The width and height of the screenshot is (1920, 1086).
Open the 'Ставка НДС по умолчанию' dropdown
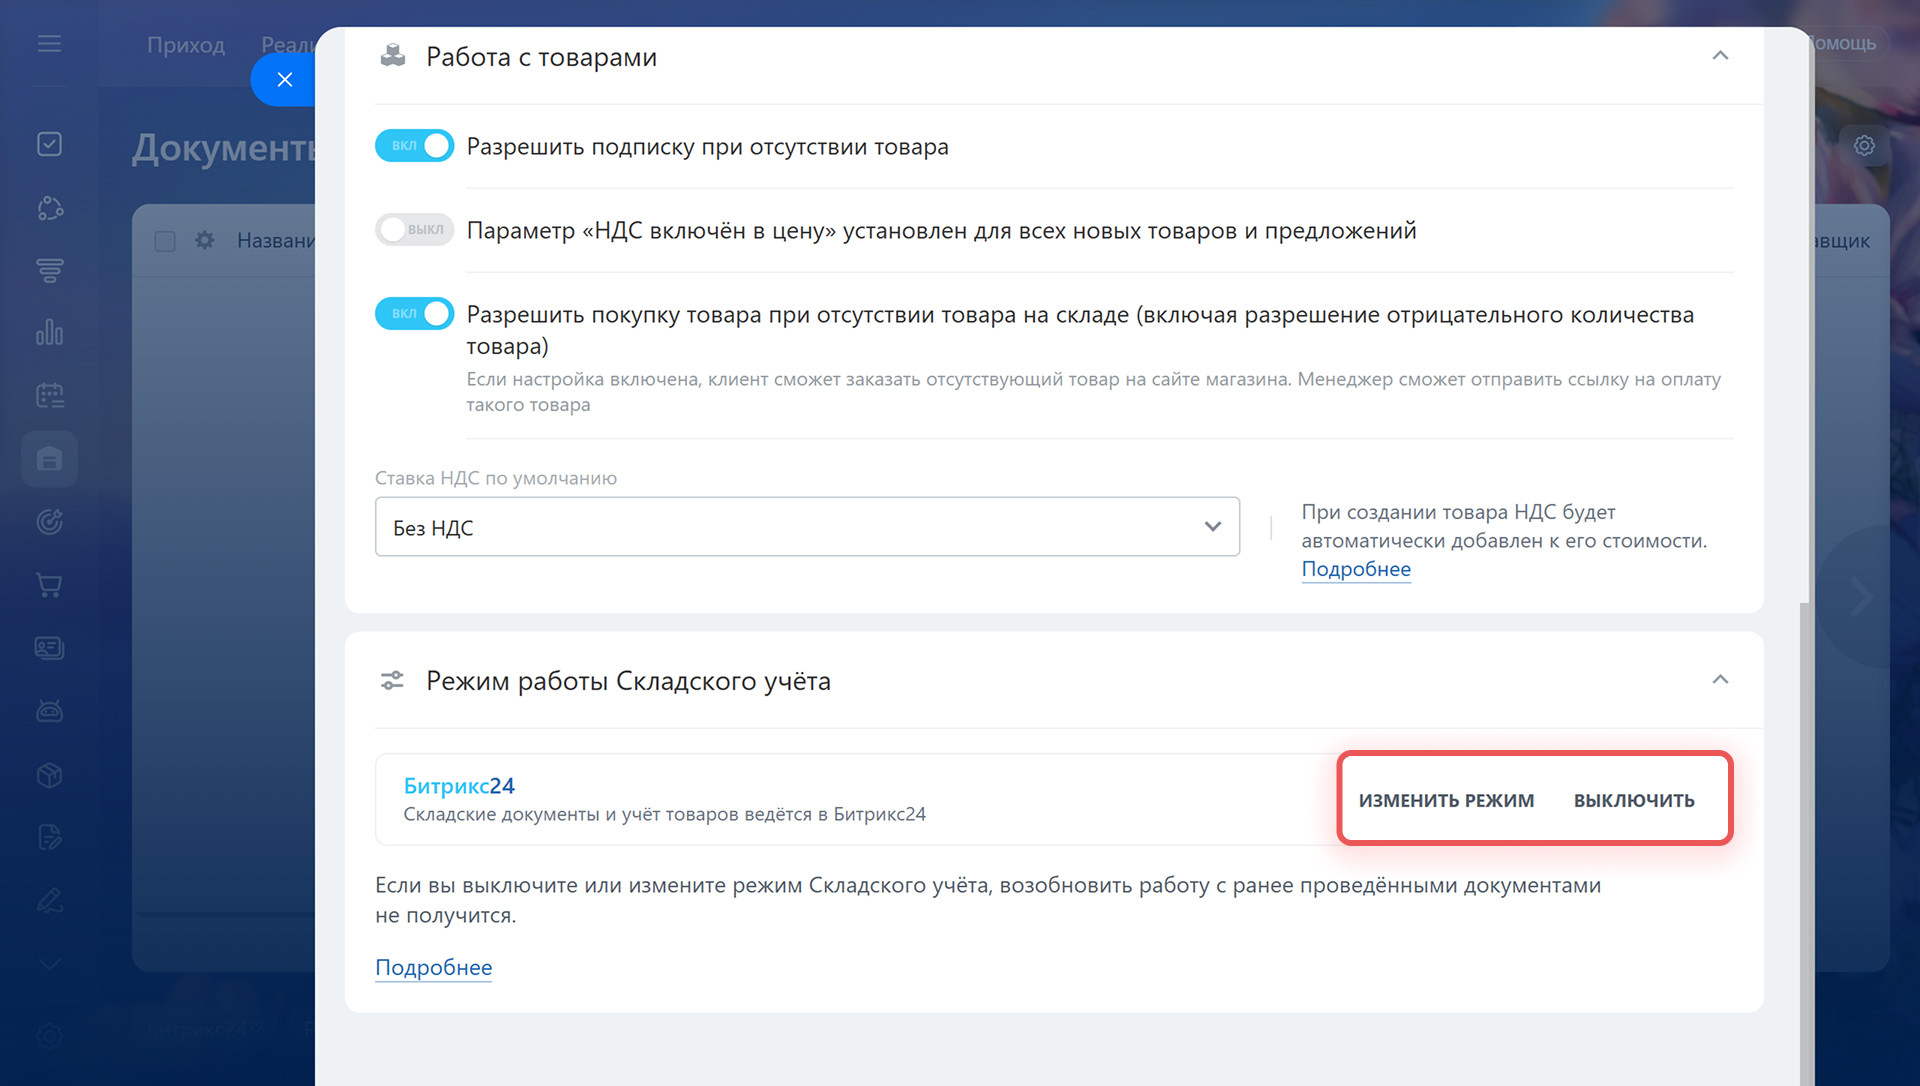click(806, 527)
